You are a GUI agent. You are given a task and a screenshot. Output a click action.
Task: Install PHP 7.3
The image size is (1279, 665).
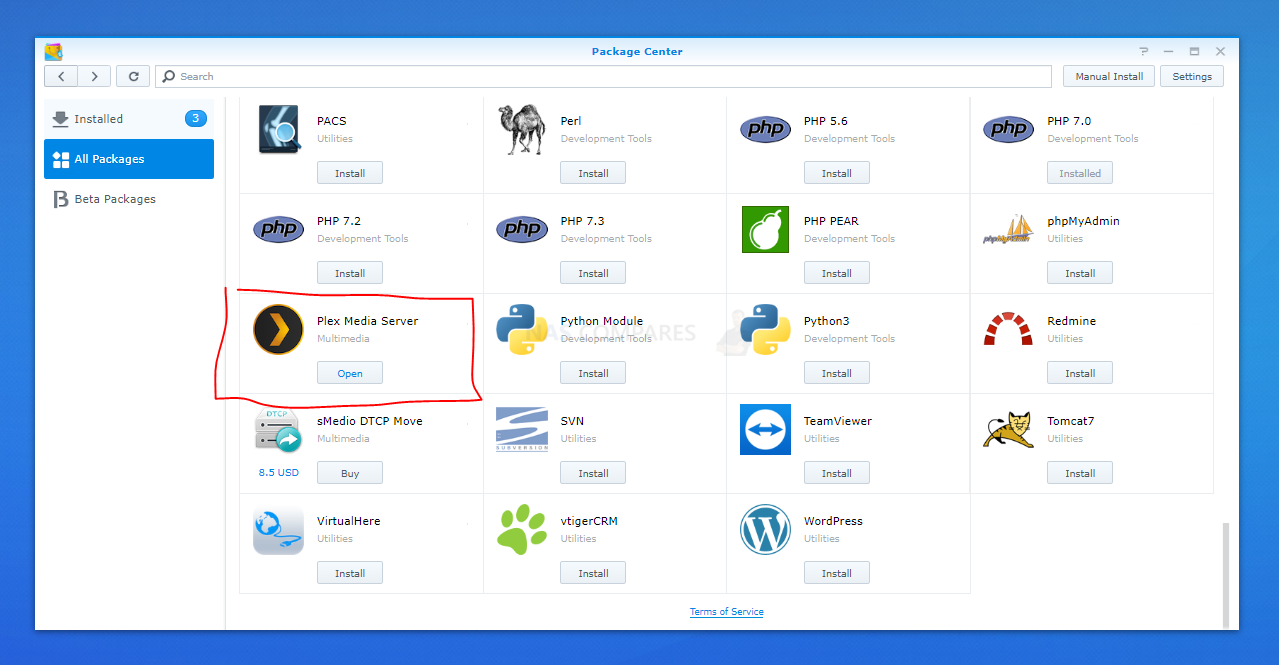coord(593,273)
